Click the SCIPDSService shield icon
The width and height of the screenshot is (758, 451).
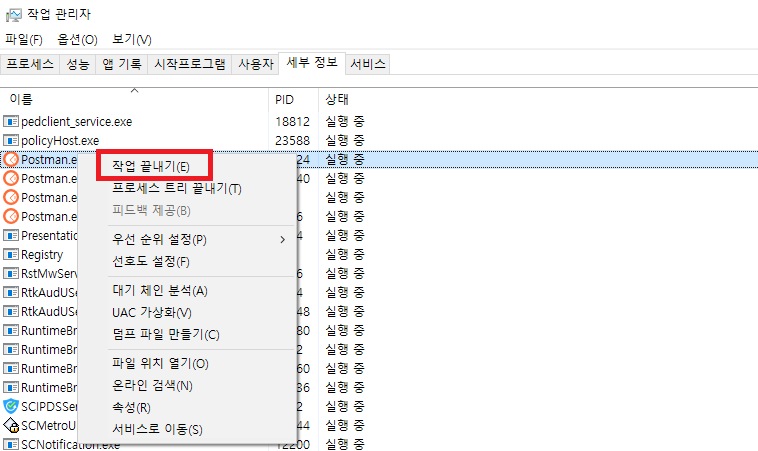click(x=11, y=406)
